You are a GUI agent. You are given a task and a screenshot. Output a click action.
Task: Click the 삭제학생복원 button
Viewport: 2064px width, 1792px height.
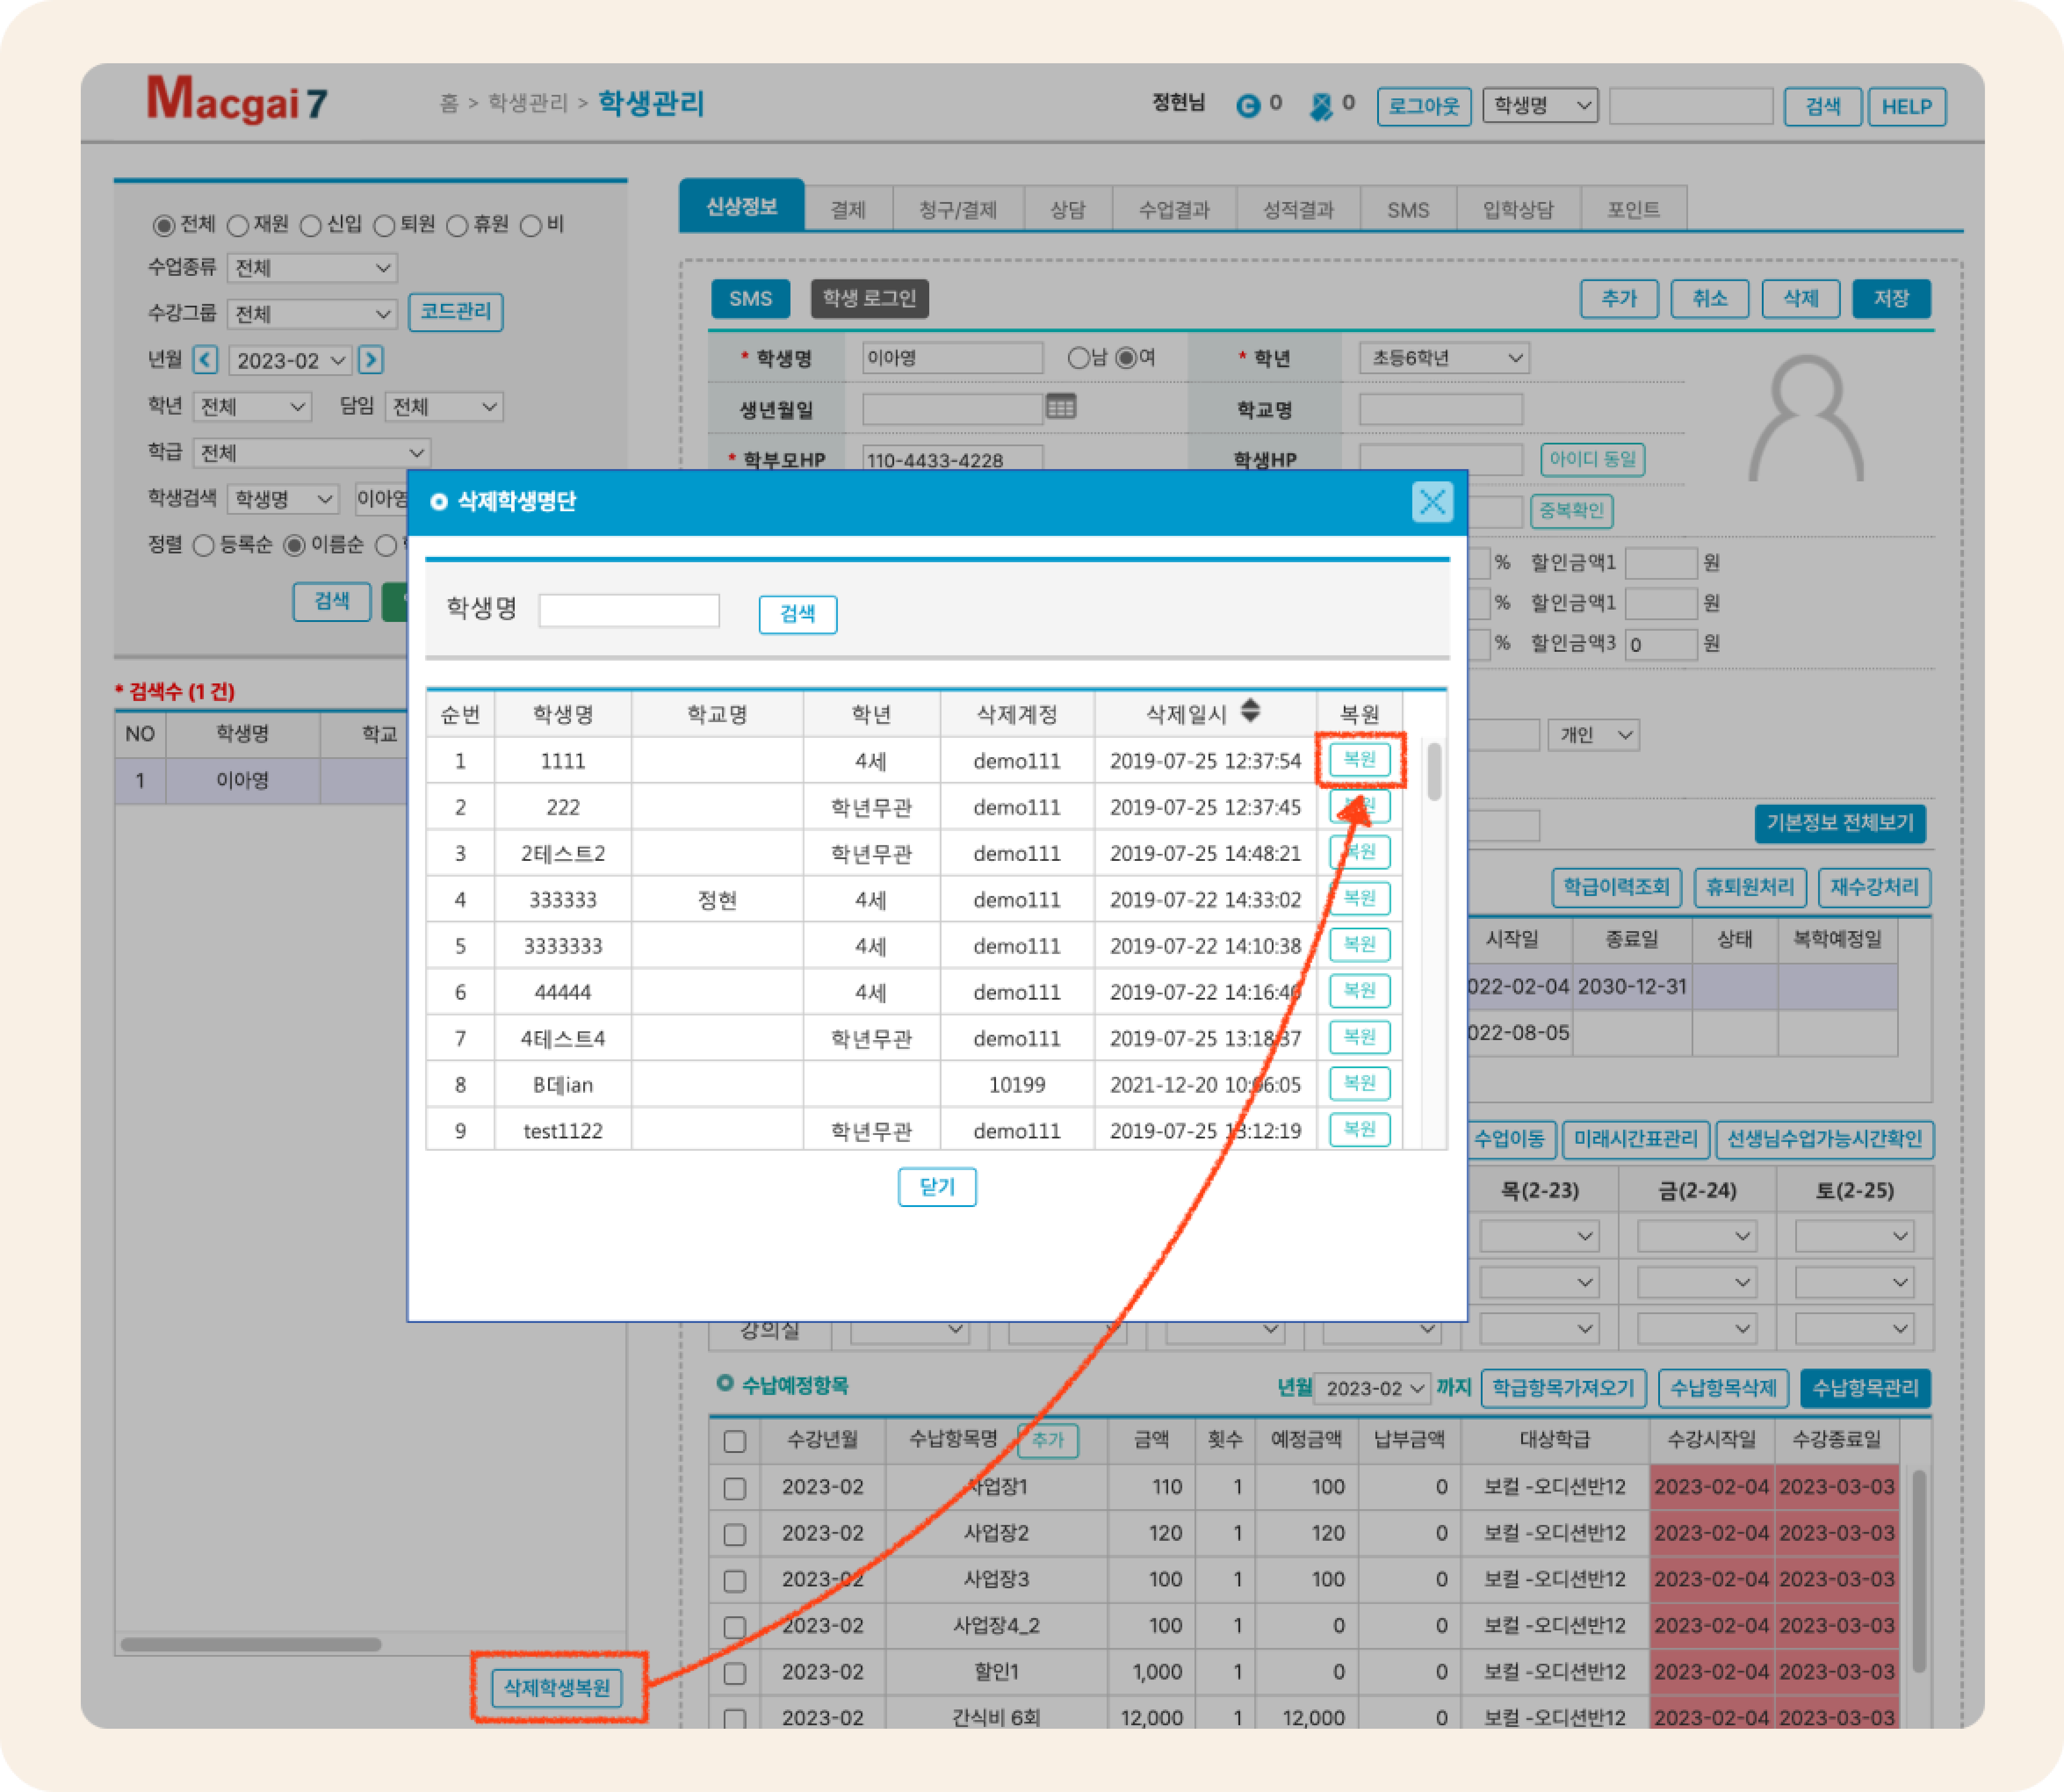point(557,1688)
